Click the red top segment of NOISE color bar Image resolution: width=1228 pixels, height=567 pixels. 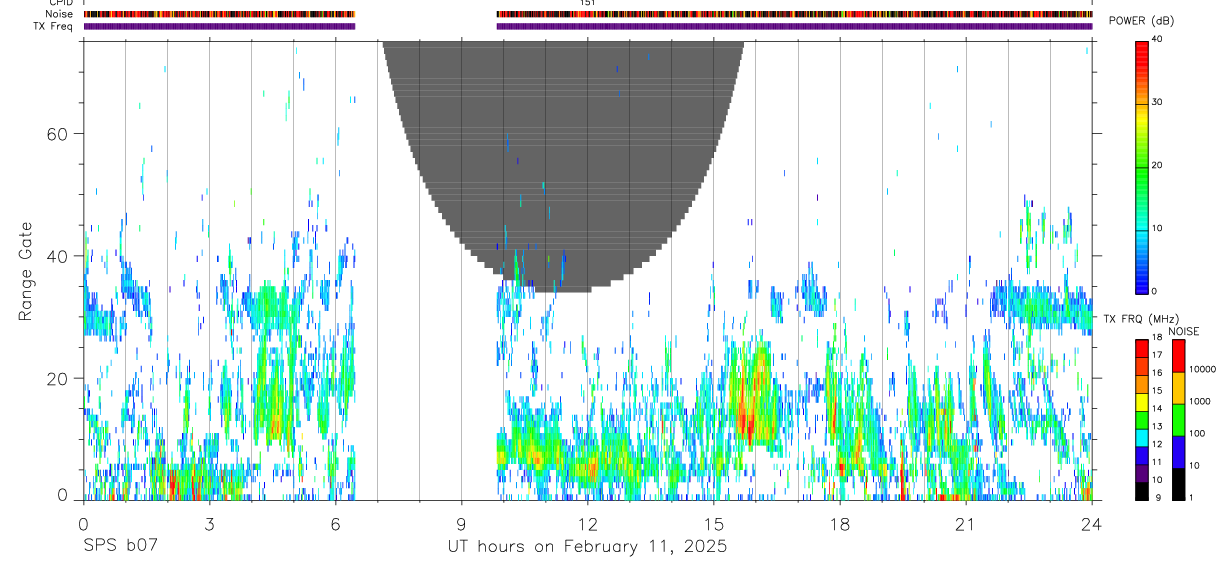(1177, 356)
